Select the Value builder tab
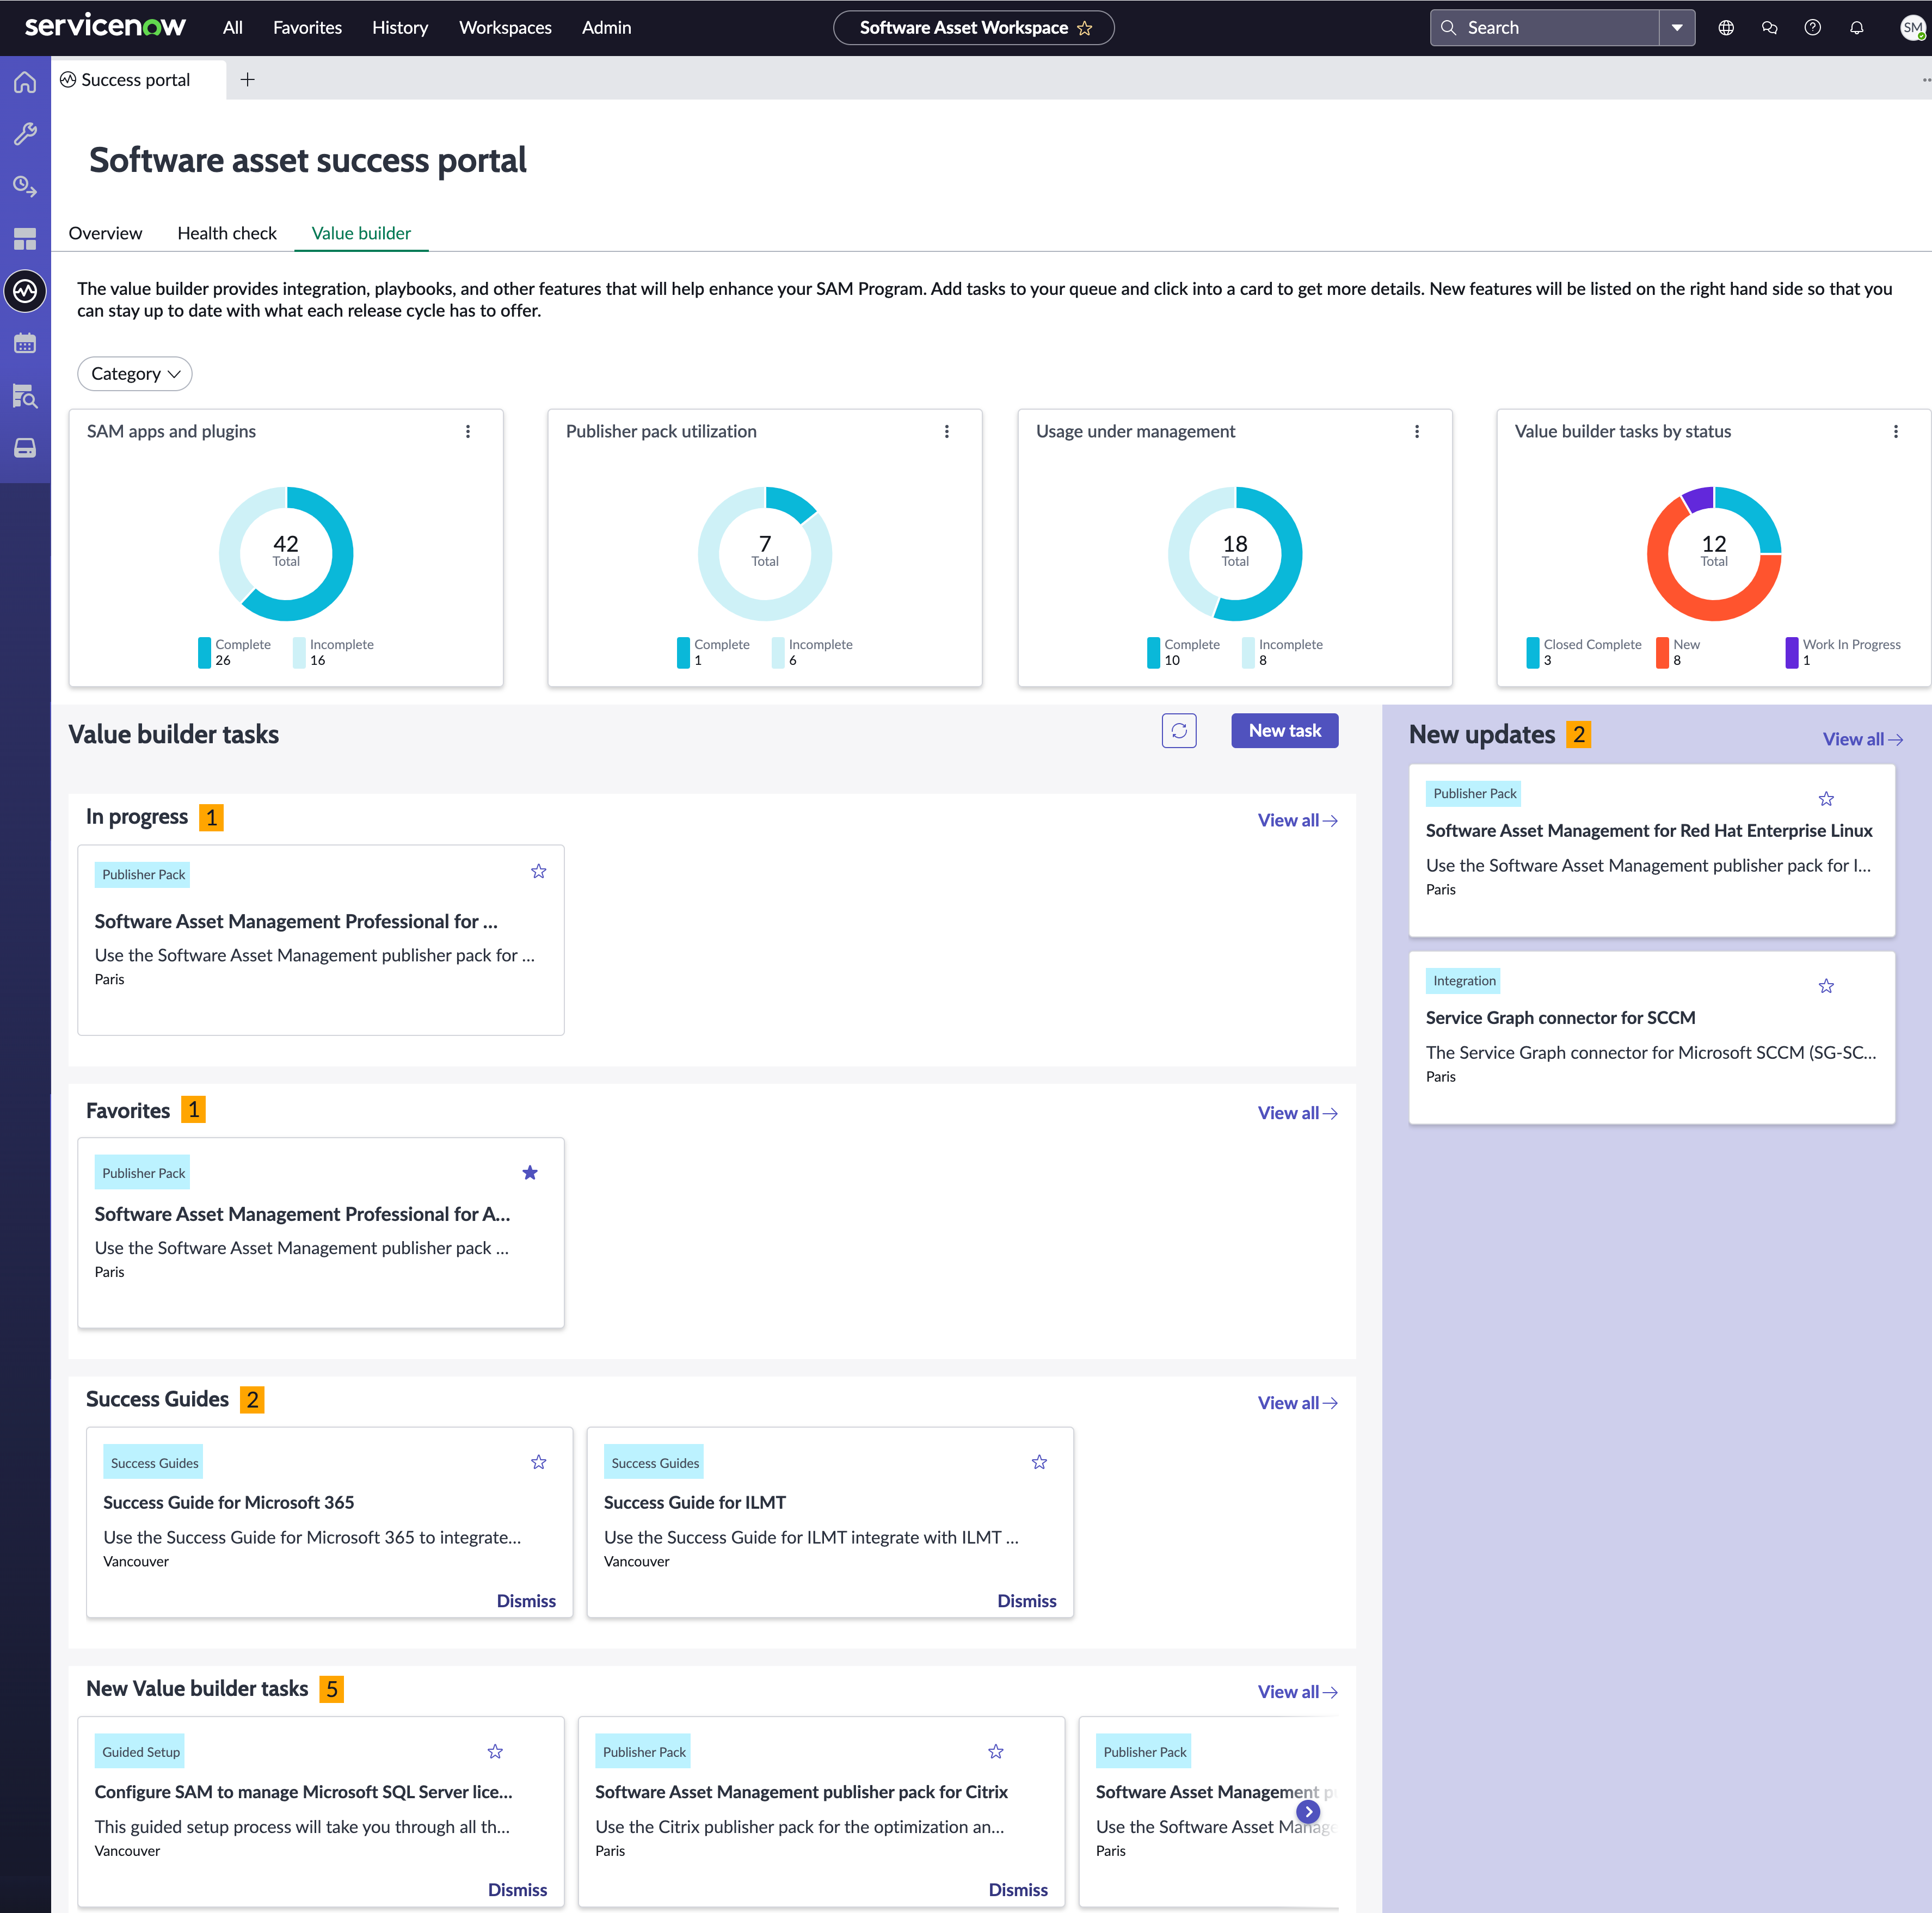Image resolution: width=1932 pixels, height=1913 pixels. 361,233
